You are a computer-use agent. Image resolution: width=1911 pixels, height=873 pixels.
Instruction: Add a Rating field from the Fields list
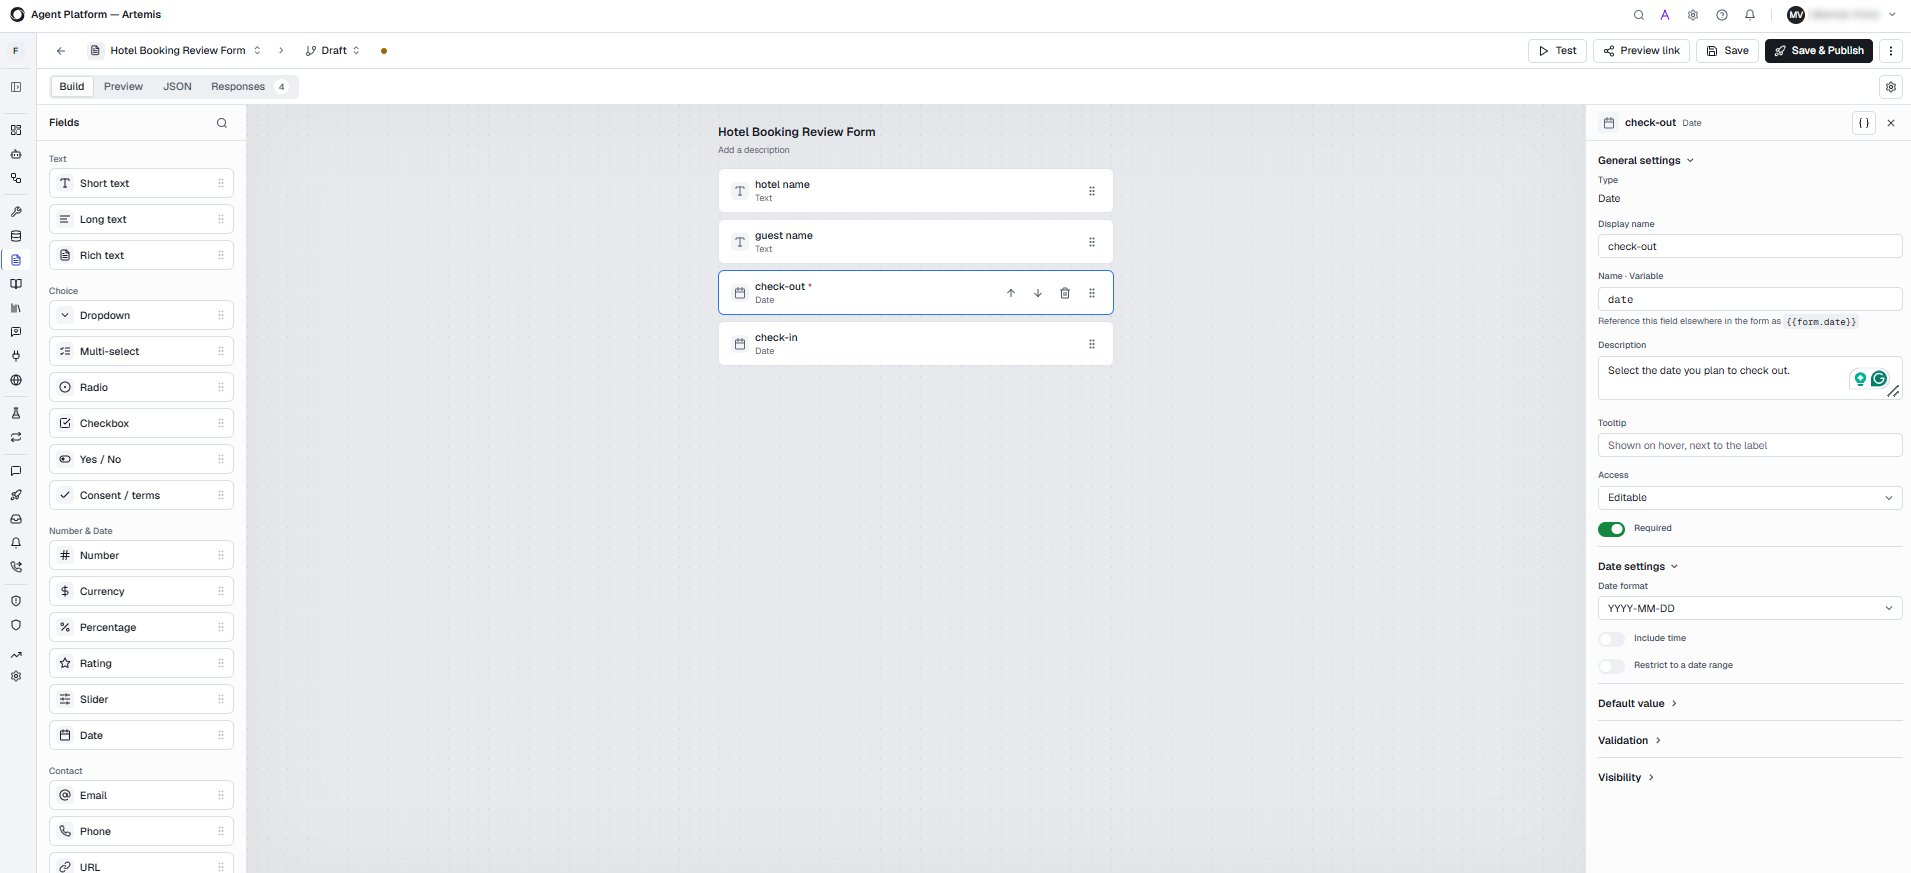tap(141, 664)
